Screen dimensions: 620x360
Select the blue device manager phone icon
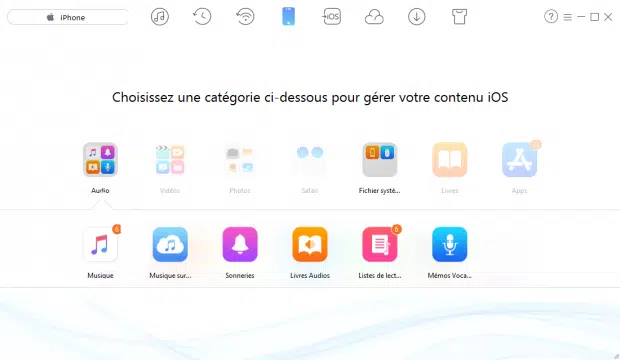288,17
